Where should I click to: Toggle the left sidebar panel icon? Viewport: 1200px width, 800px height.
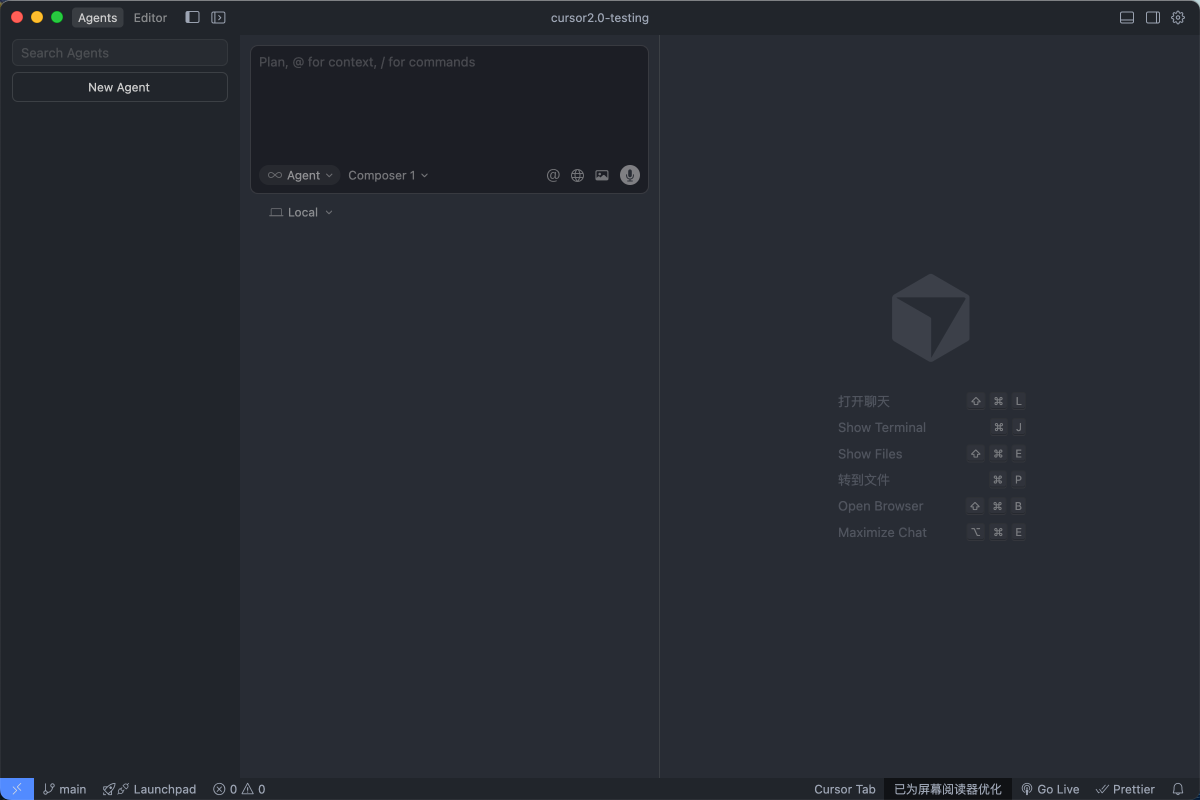(193, 17)
